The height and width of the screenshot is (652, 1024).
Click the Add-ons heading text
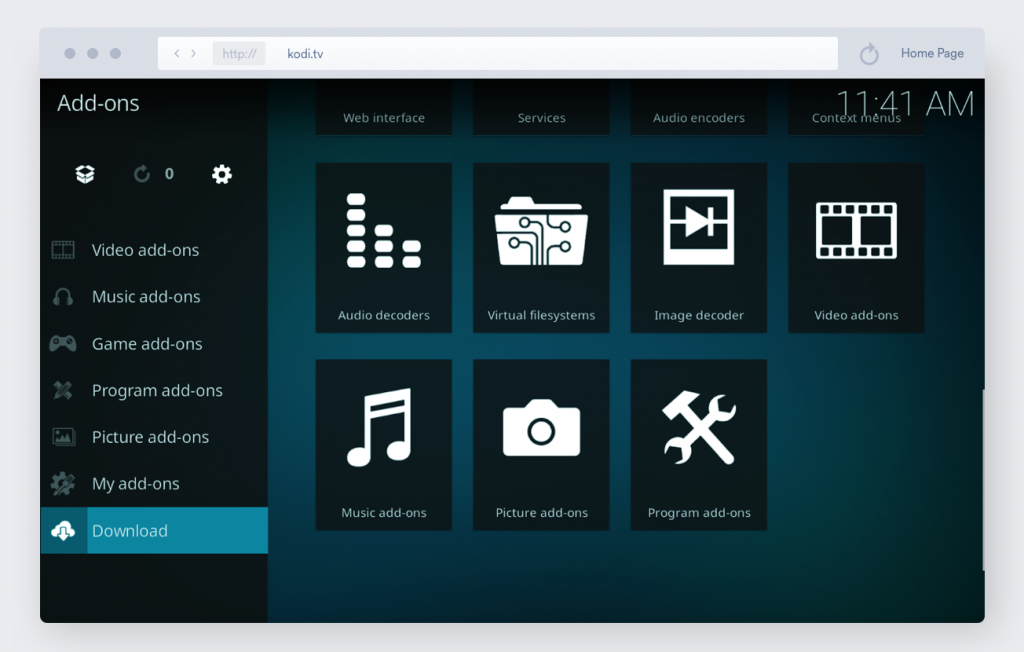98,103
